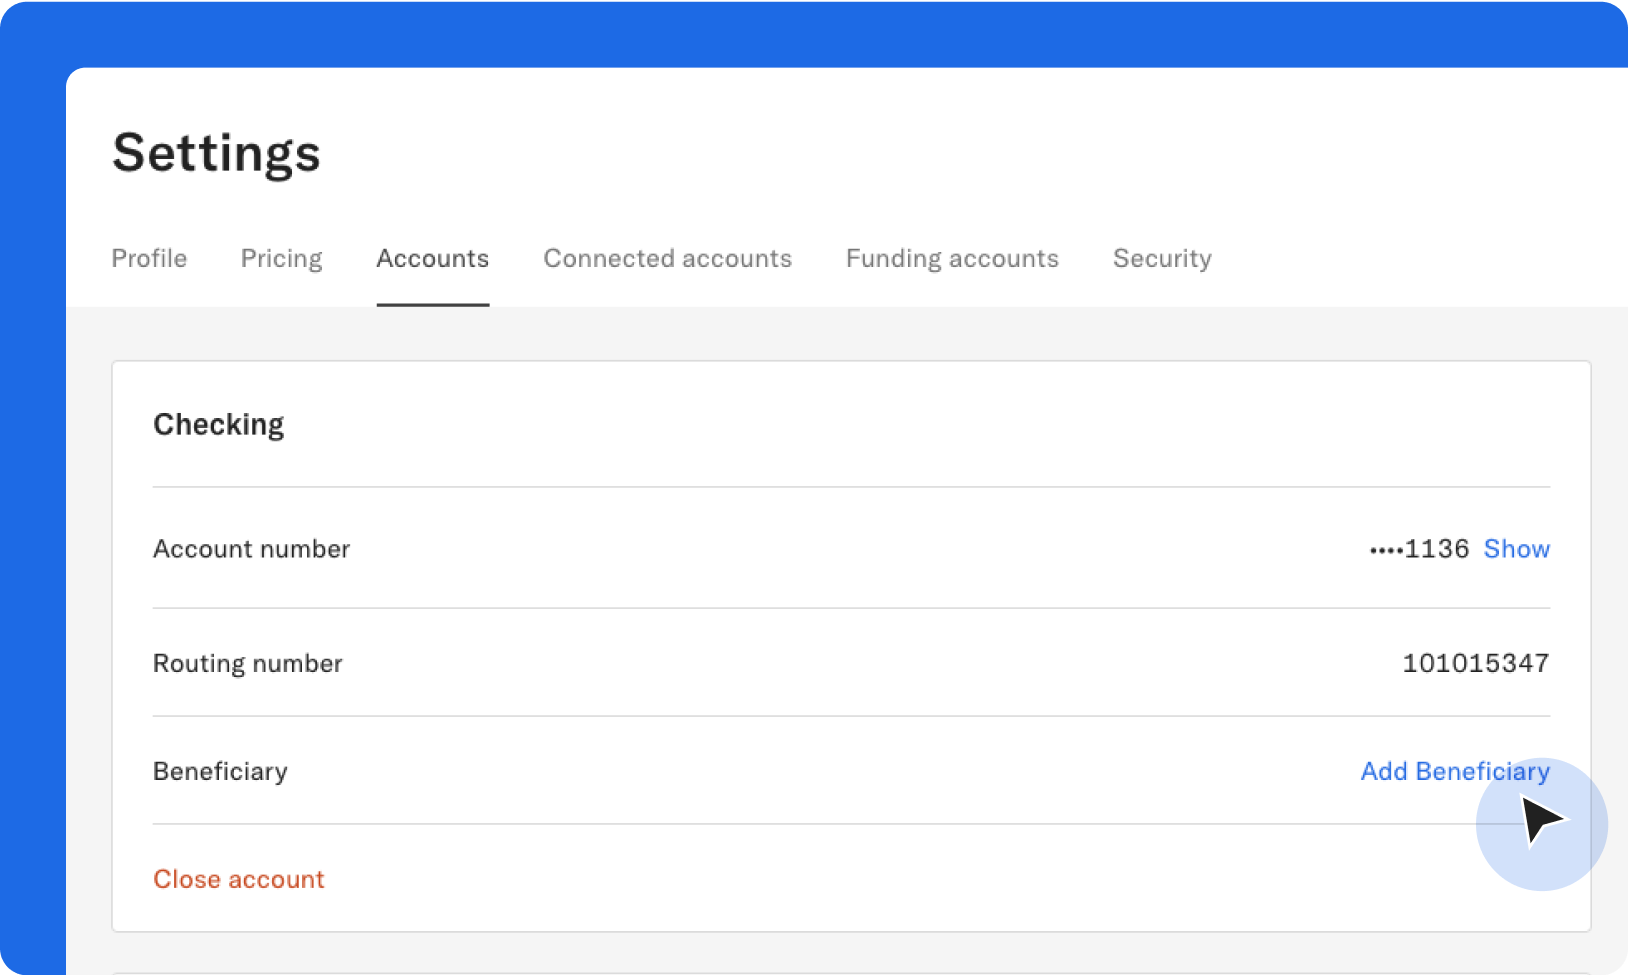Click the masked account number 1136
The image size is (1628, 975).
click(x=1419, y=549)
